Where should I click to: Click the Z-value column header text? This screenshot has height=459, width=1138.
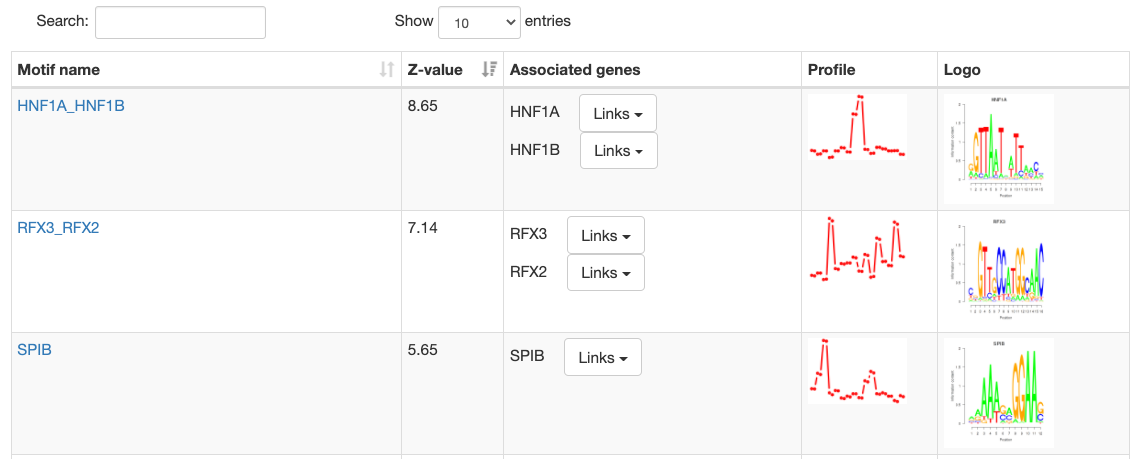coord(435,70)
